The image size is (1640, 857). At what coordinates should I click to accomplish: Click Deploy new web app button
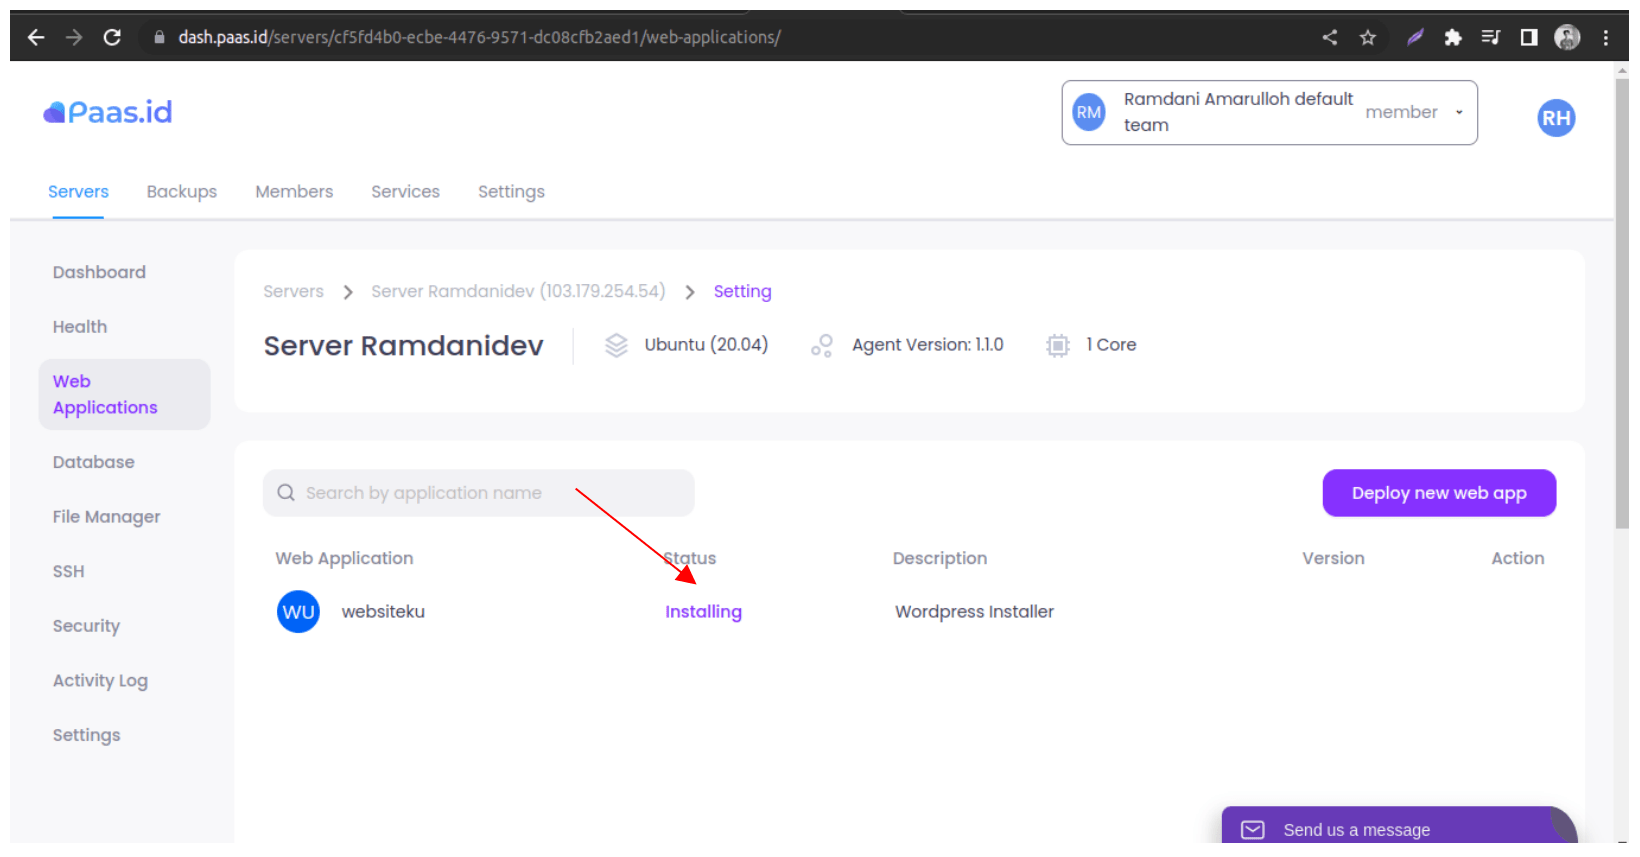[x=1438, y=493]
